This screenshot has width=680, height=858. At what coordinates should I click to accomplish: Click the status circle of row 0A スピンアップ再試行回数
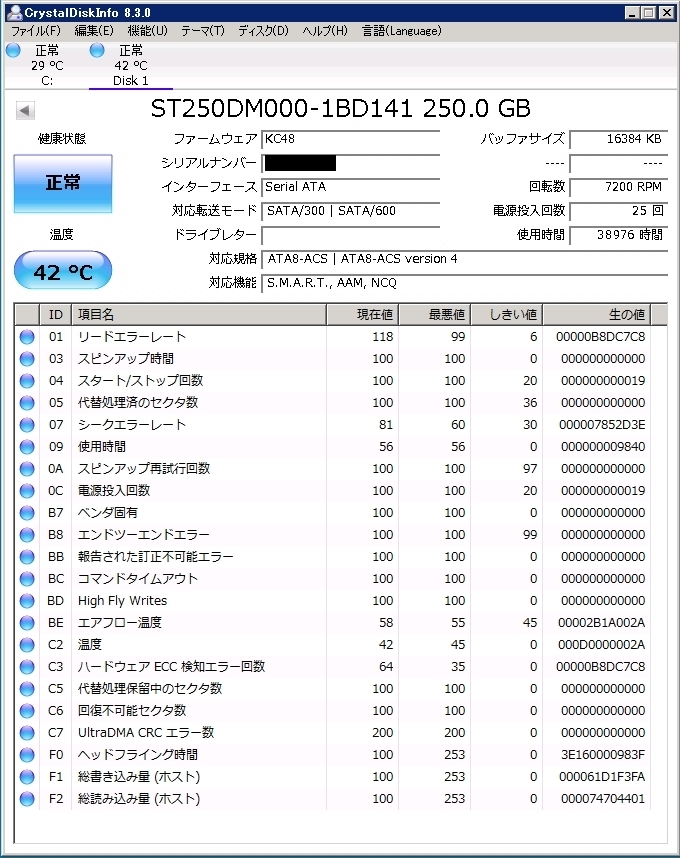[x=27, y=468]
